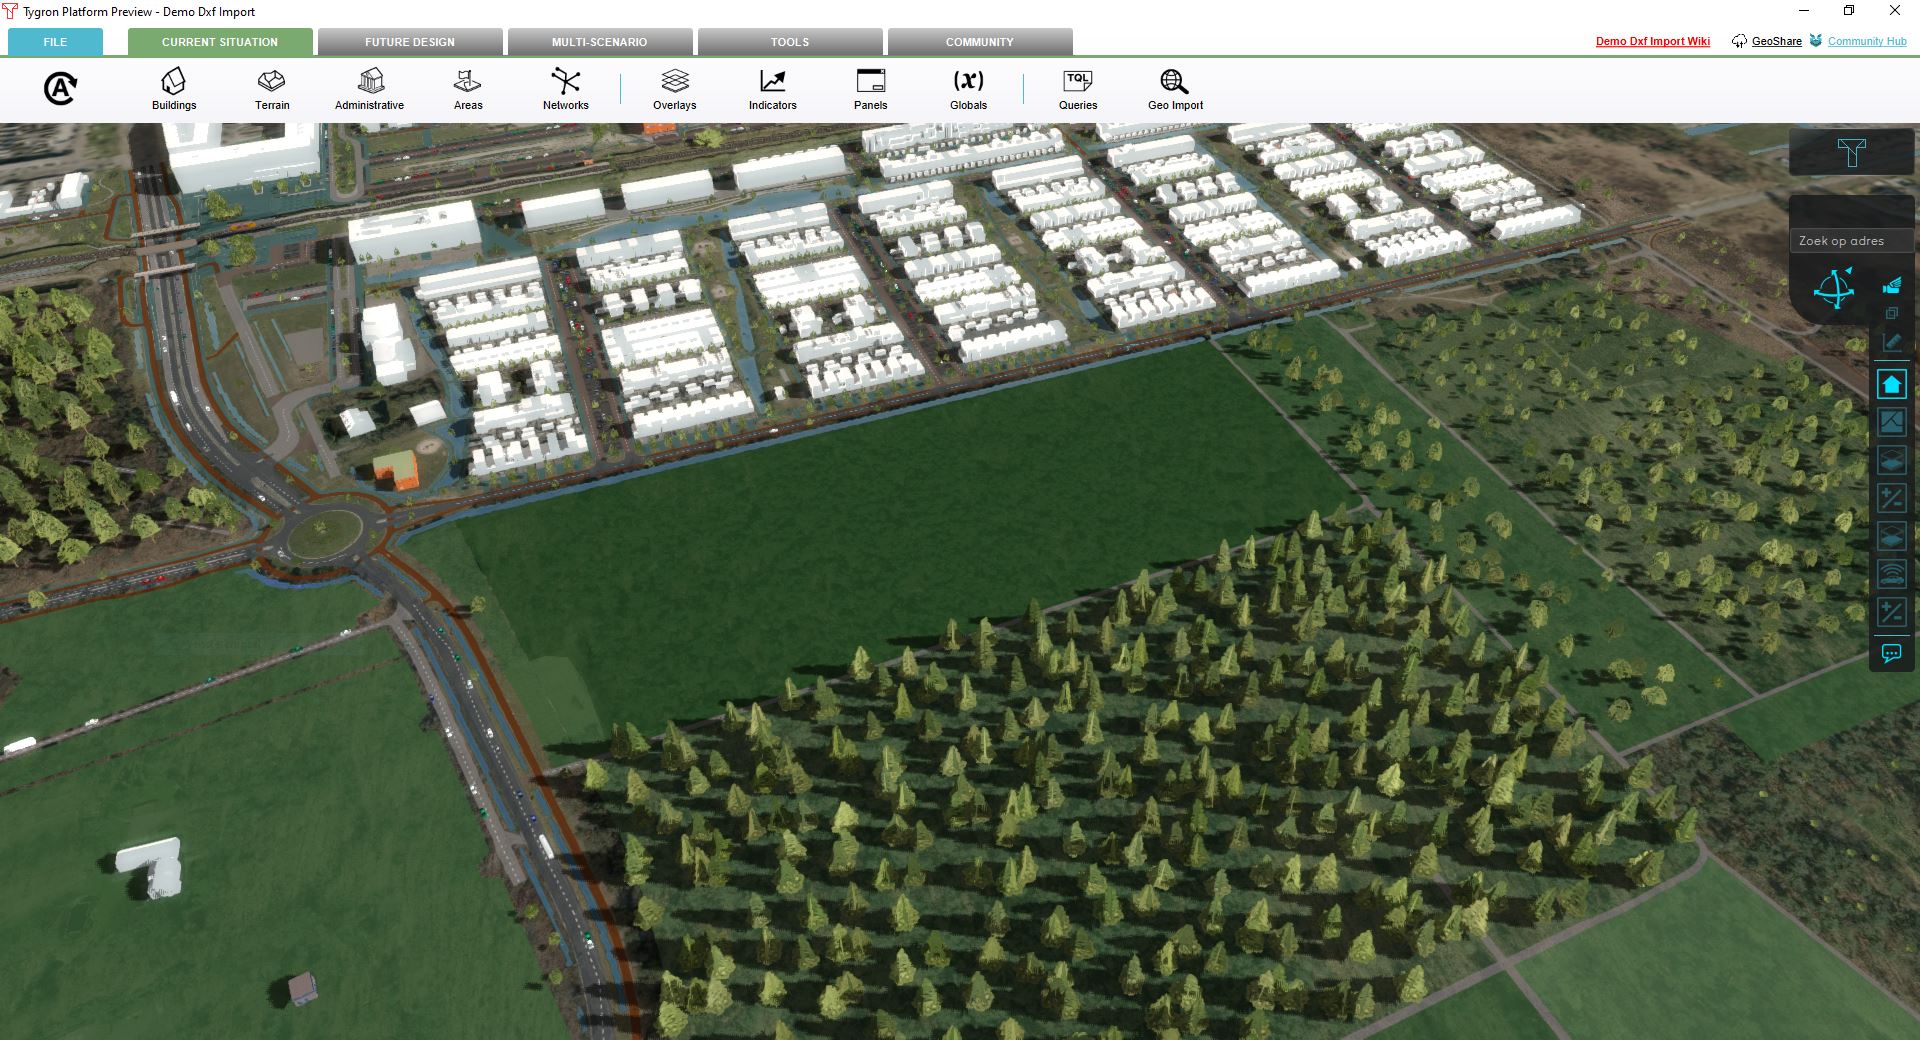Click the Panels icon
1920x1040 pixels.
[x=870, y=88]
